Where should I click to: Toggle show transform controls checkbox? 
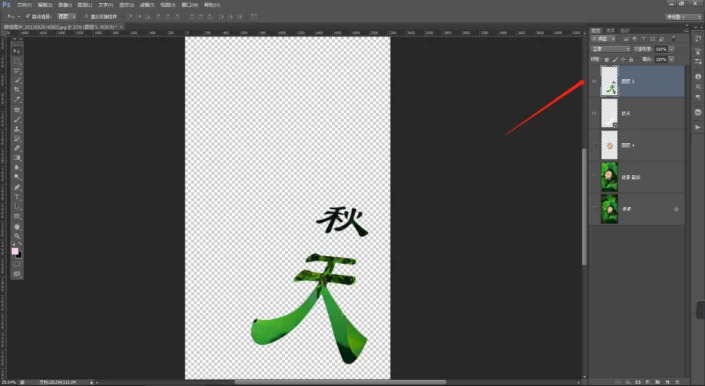(86, 16)
